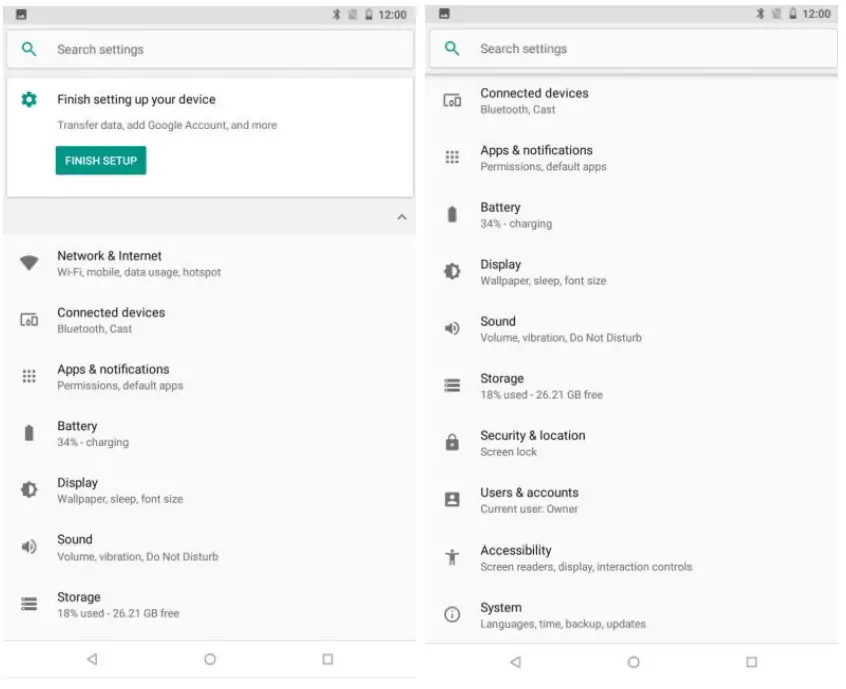846x689 pixels.
Task: Click the account icon for Users & accounts
Action: click(x=452, y=500)
